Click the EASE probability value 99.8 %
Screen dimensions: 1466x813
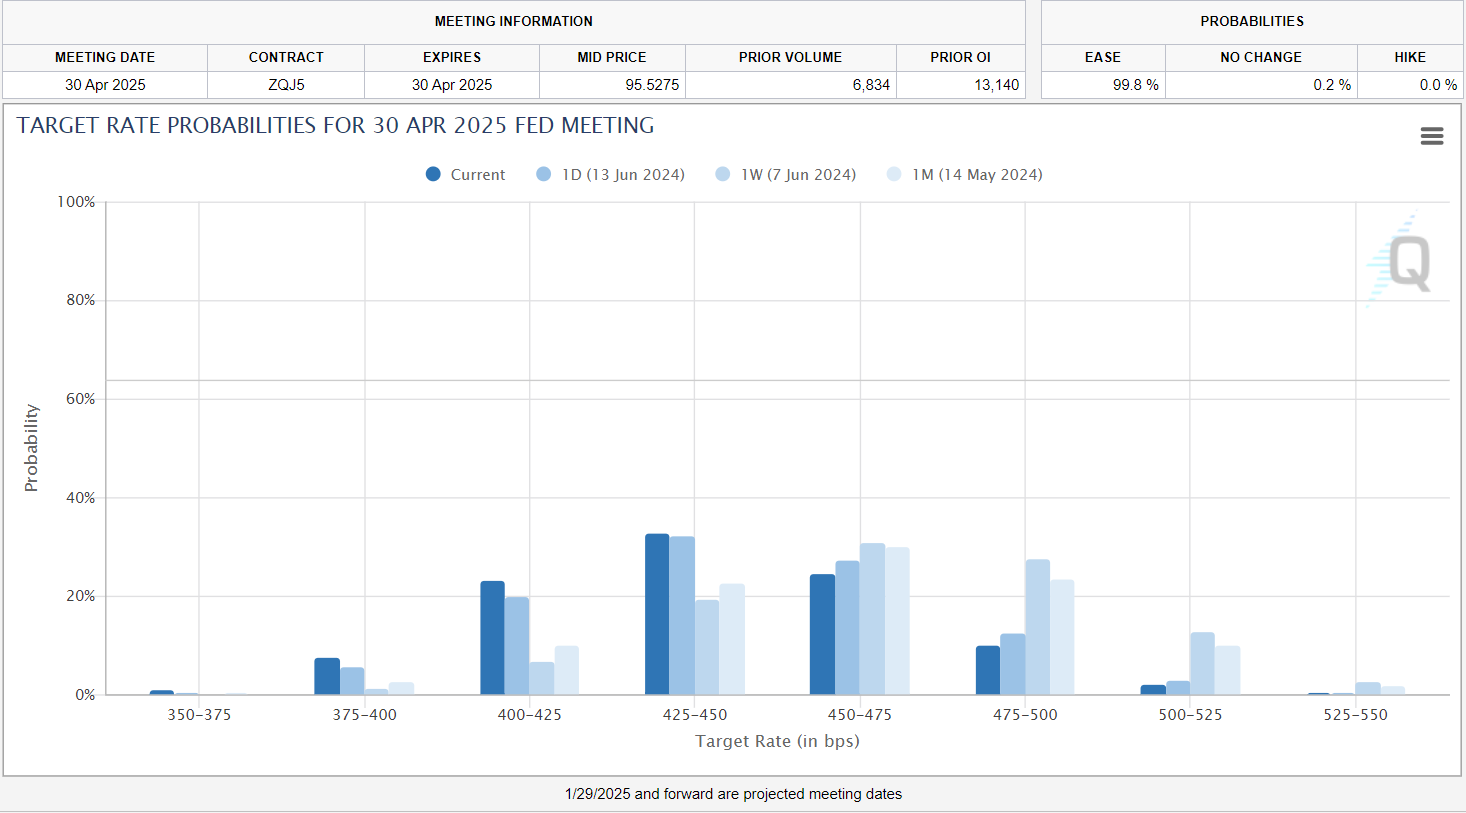point(1135,85)
